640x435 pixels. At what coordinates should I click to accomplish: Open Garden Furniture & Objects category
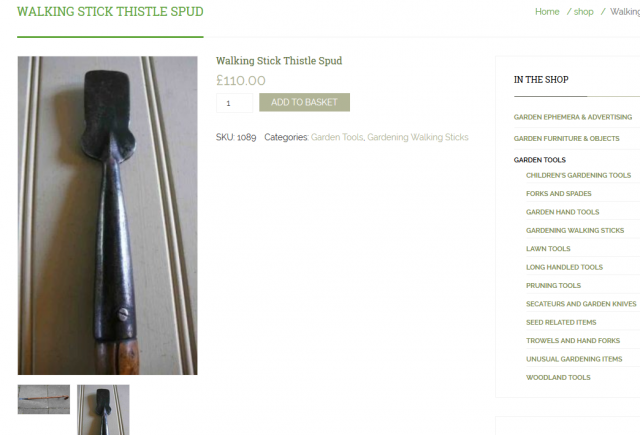(x=567, y=138)
